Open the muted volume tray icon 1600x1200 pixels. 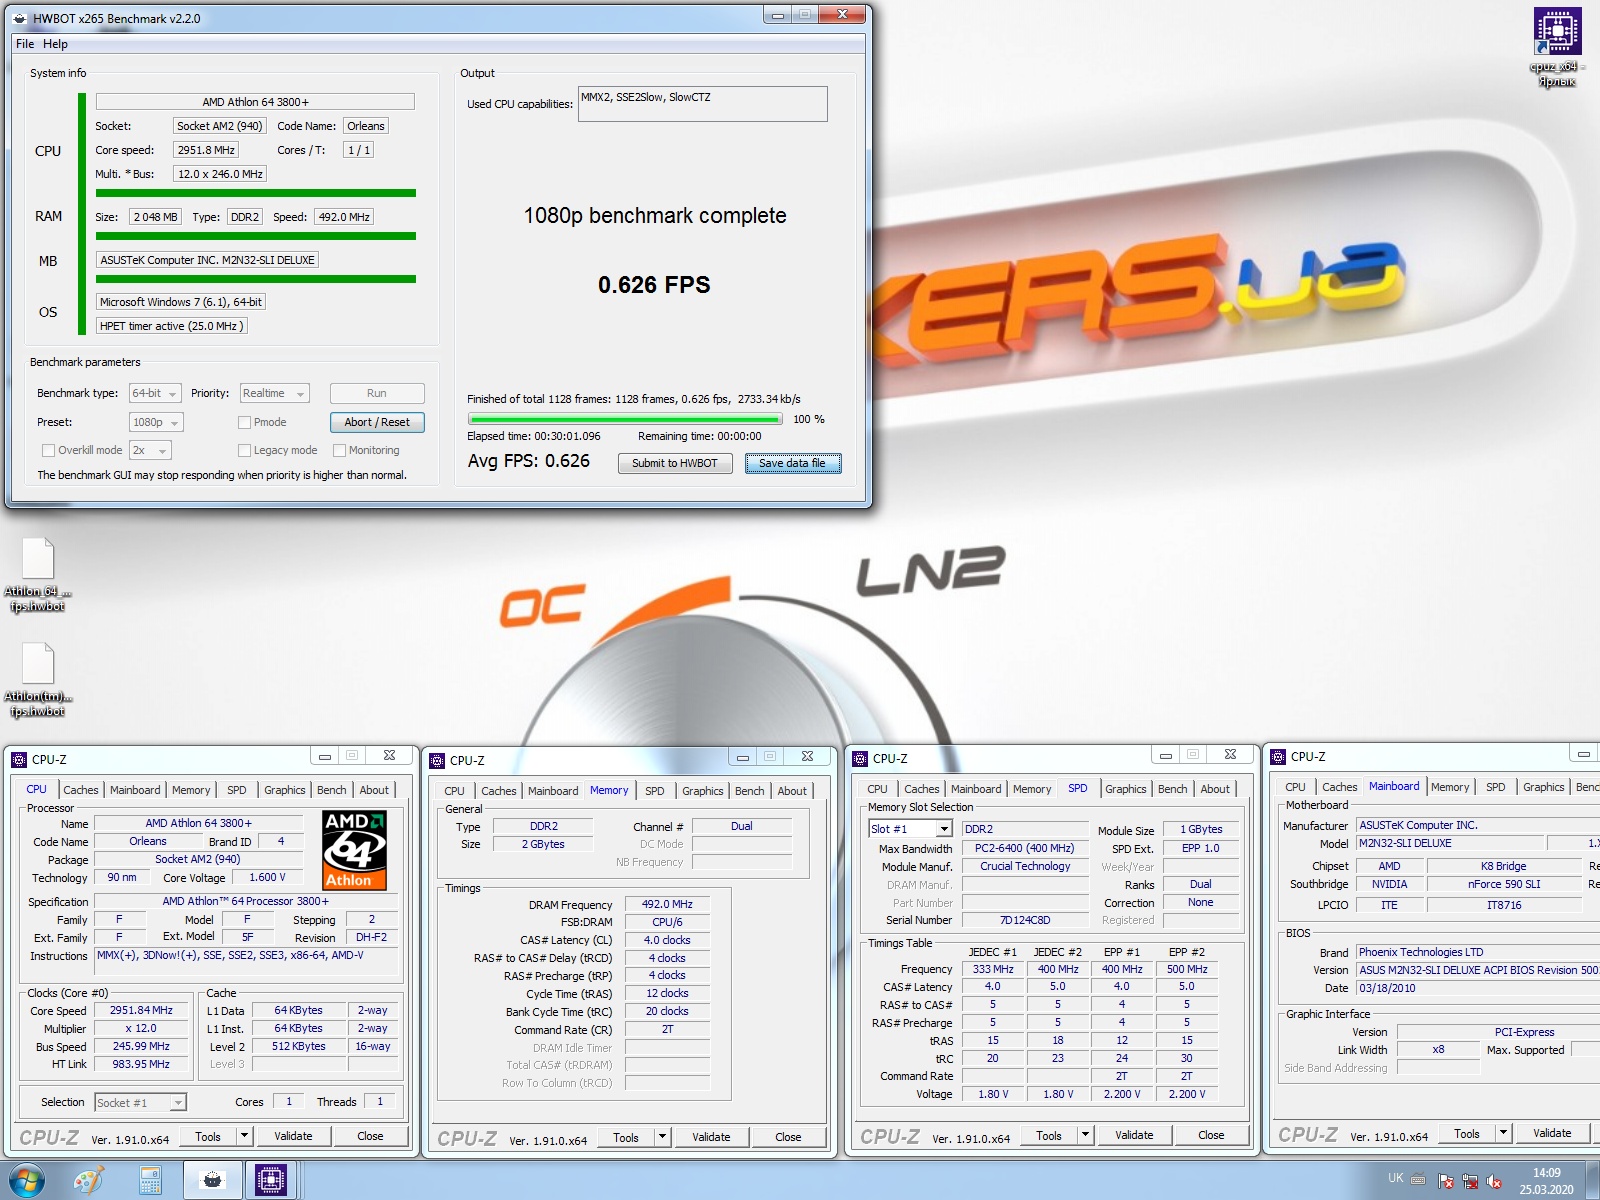point(1494,1181)
